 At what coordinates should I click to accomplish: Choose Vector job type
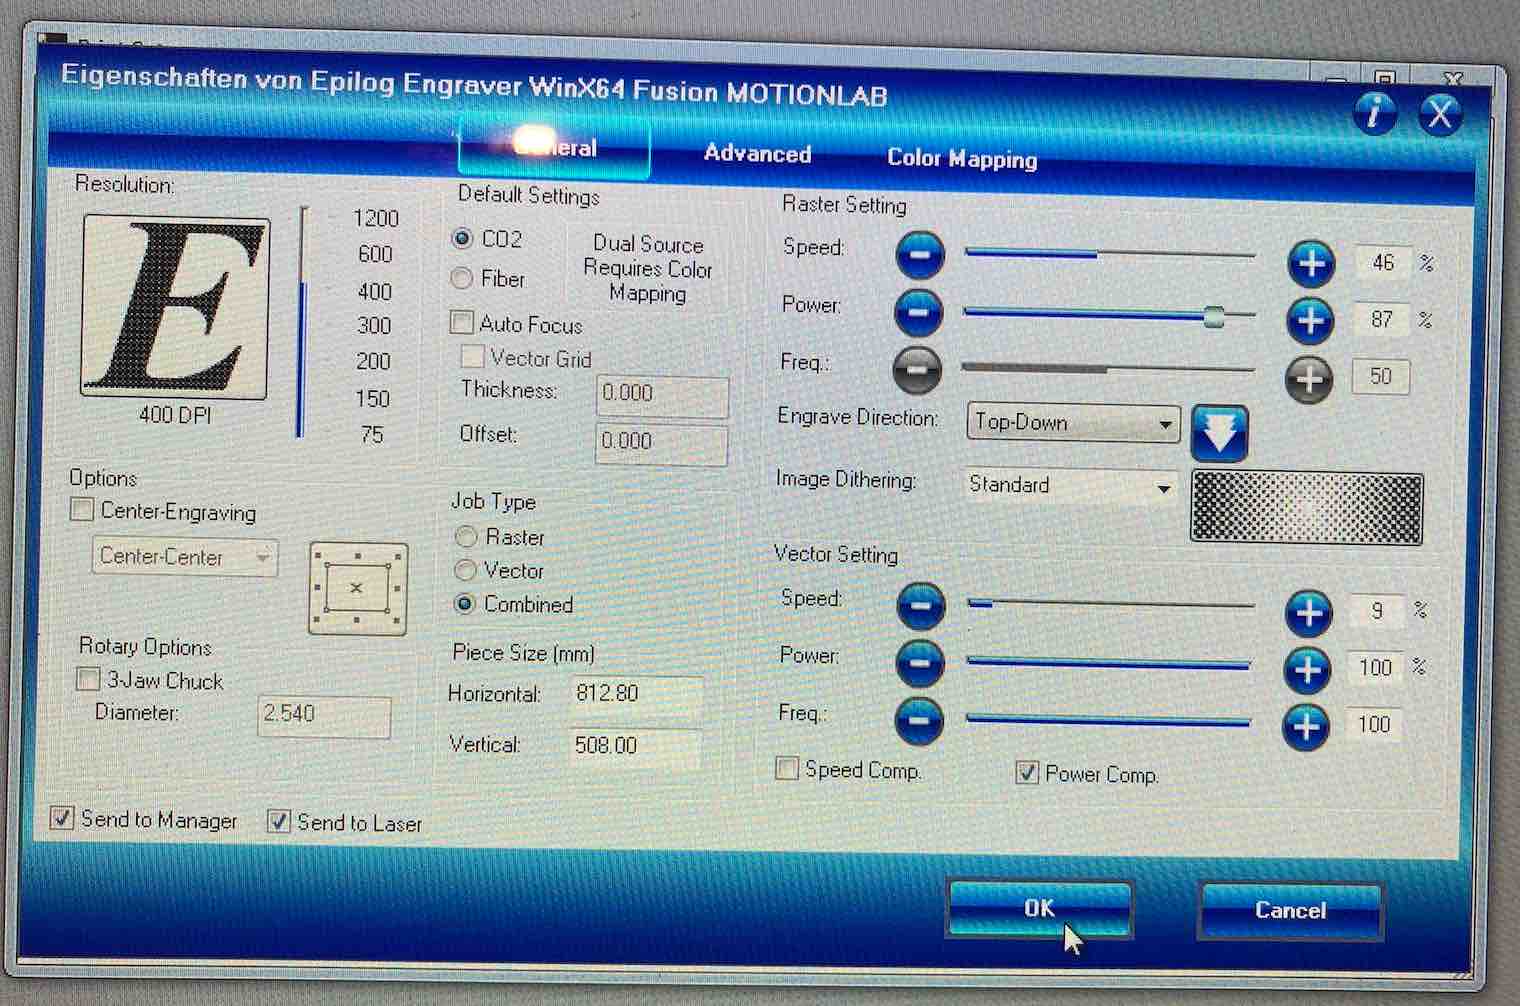click(465, 570)
